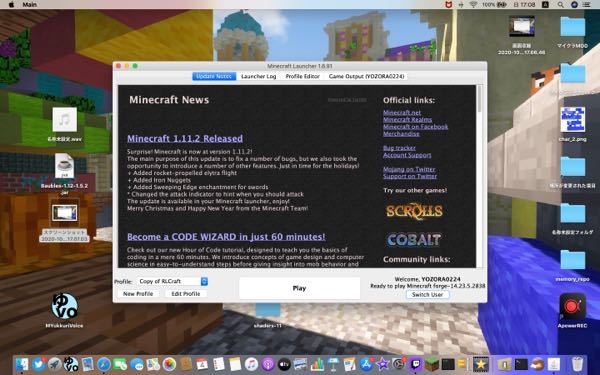
Task: Open the Twitter app in dock
Action: point(38,364)
